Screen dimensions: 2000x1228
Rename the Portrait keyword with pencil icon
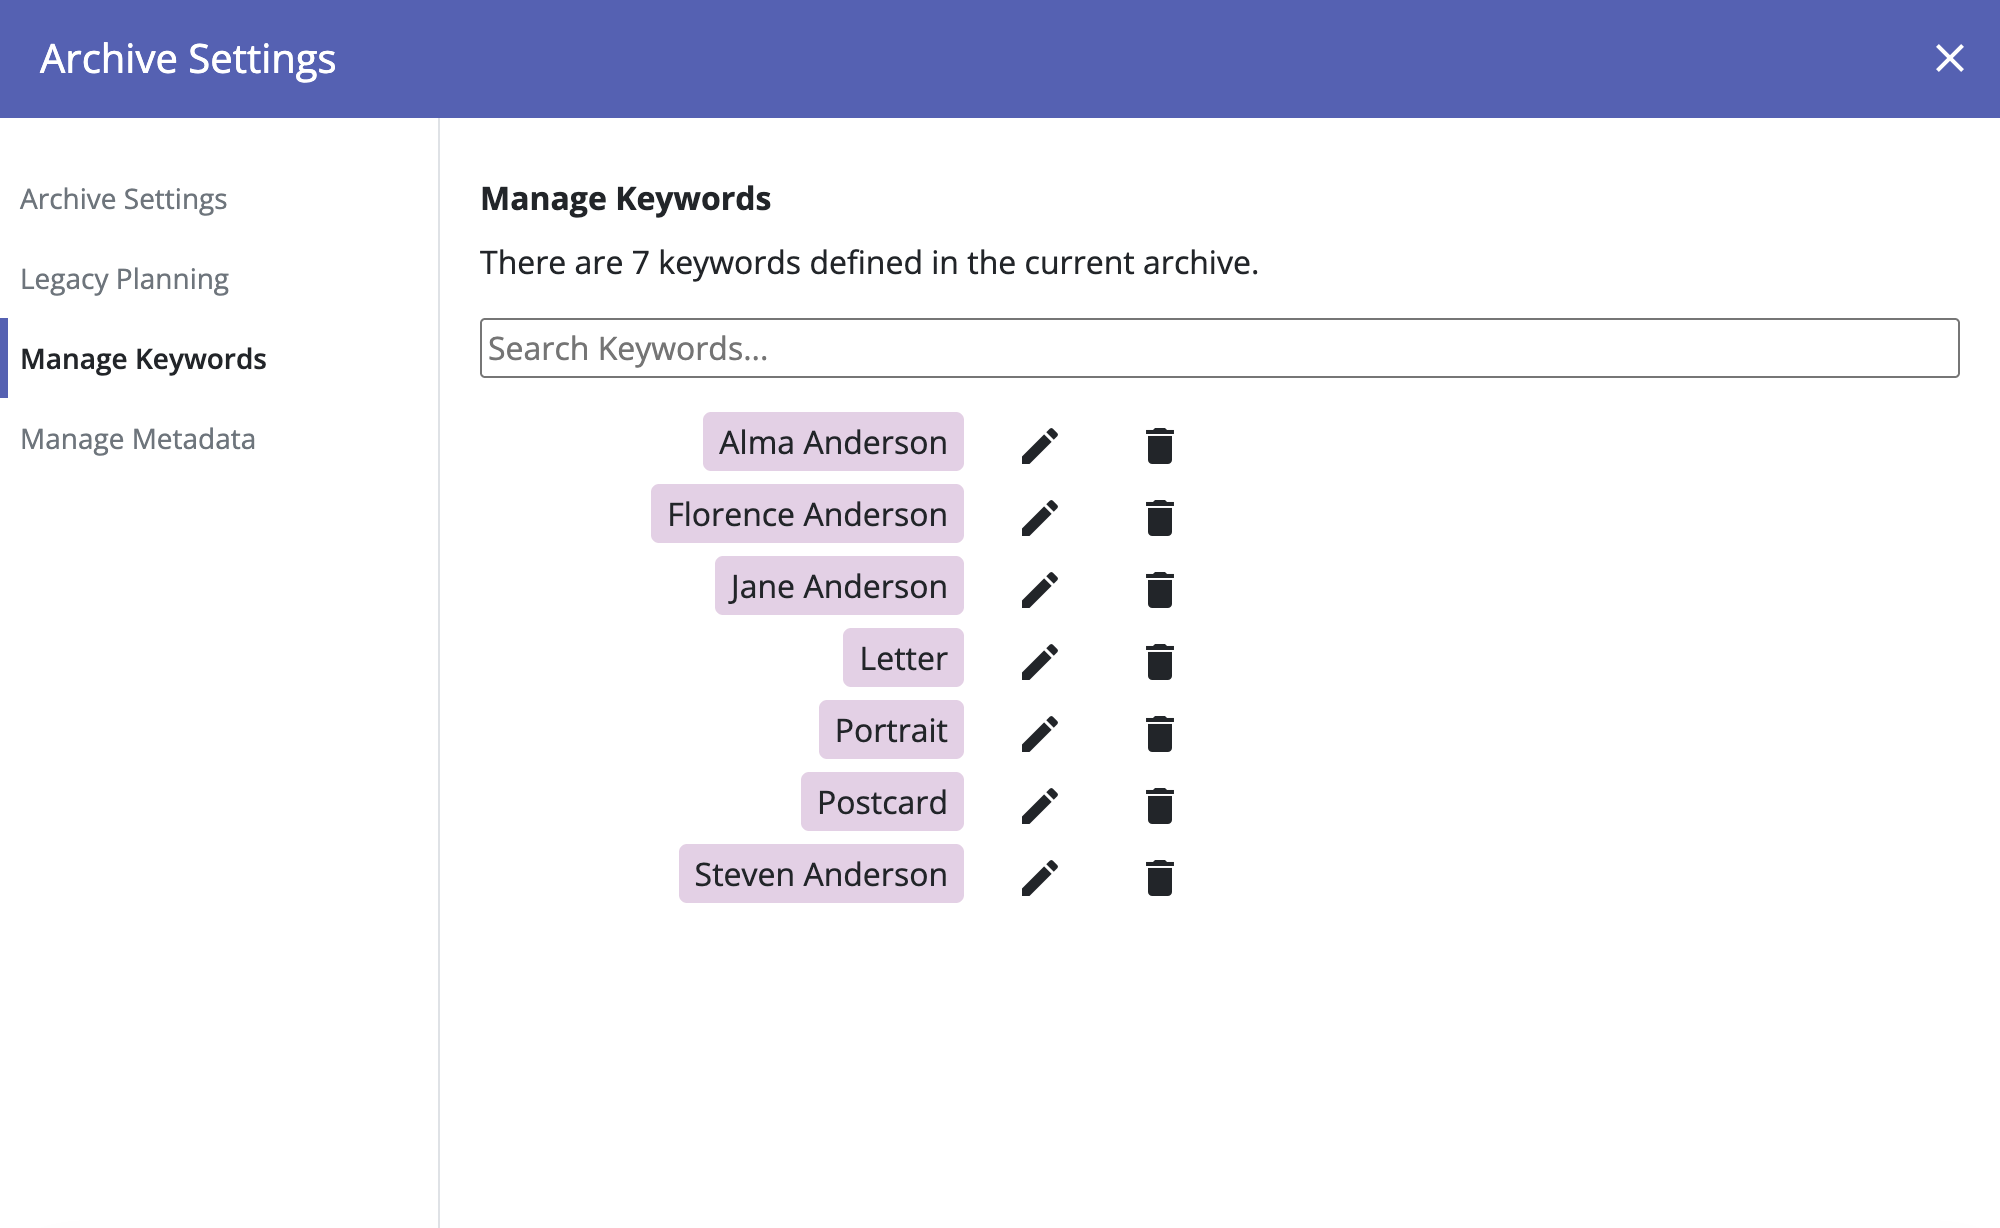pos(1040,734)
